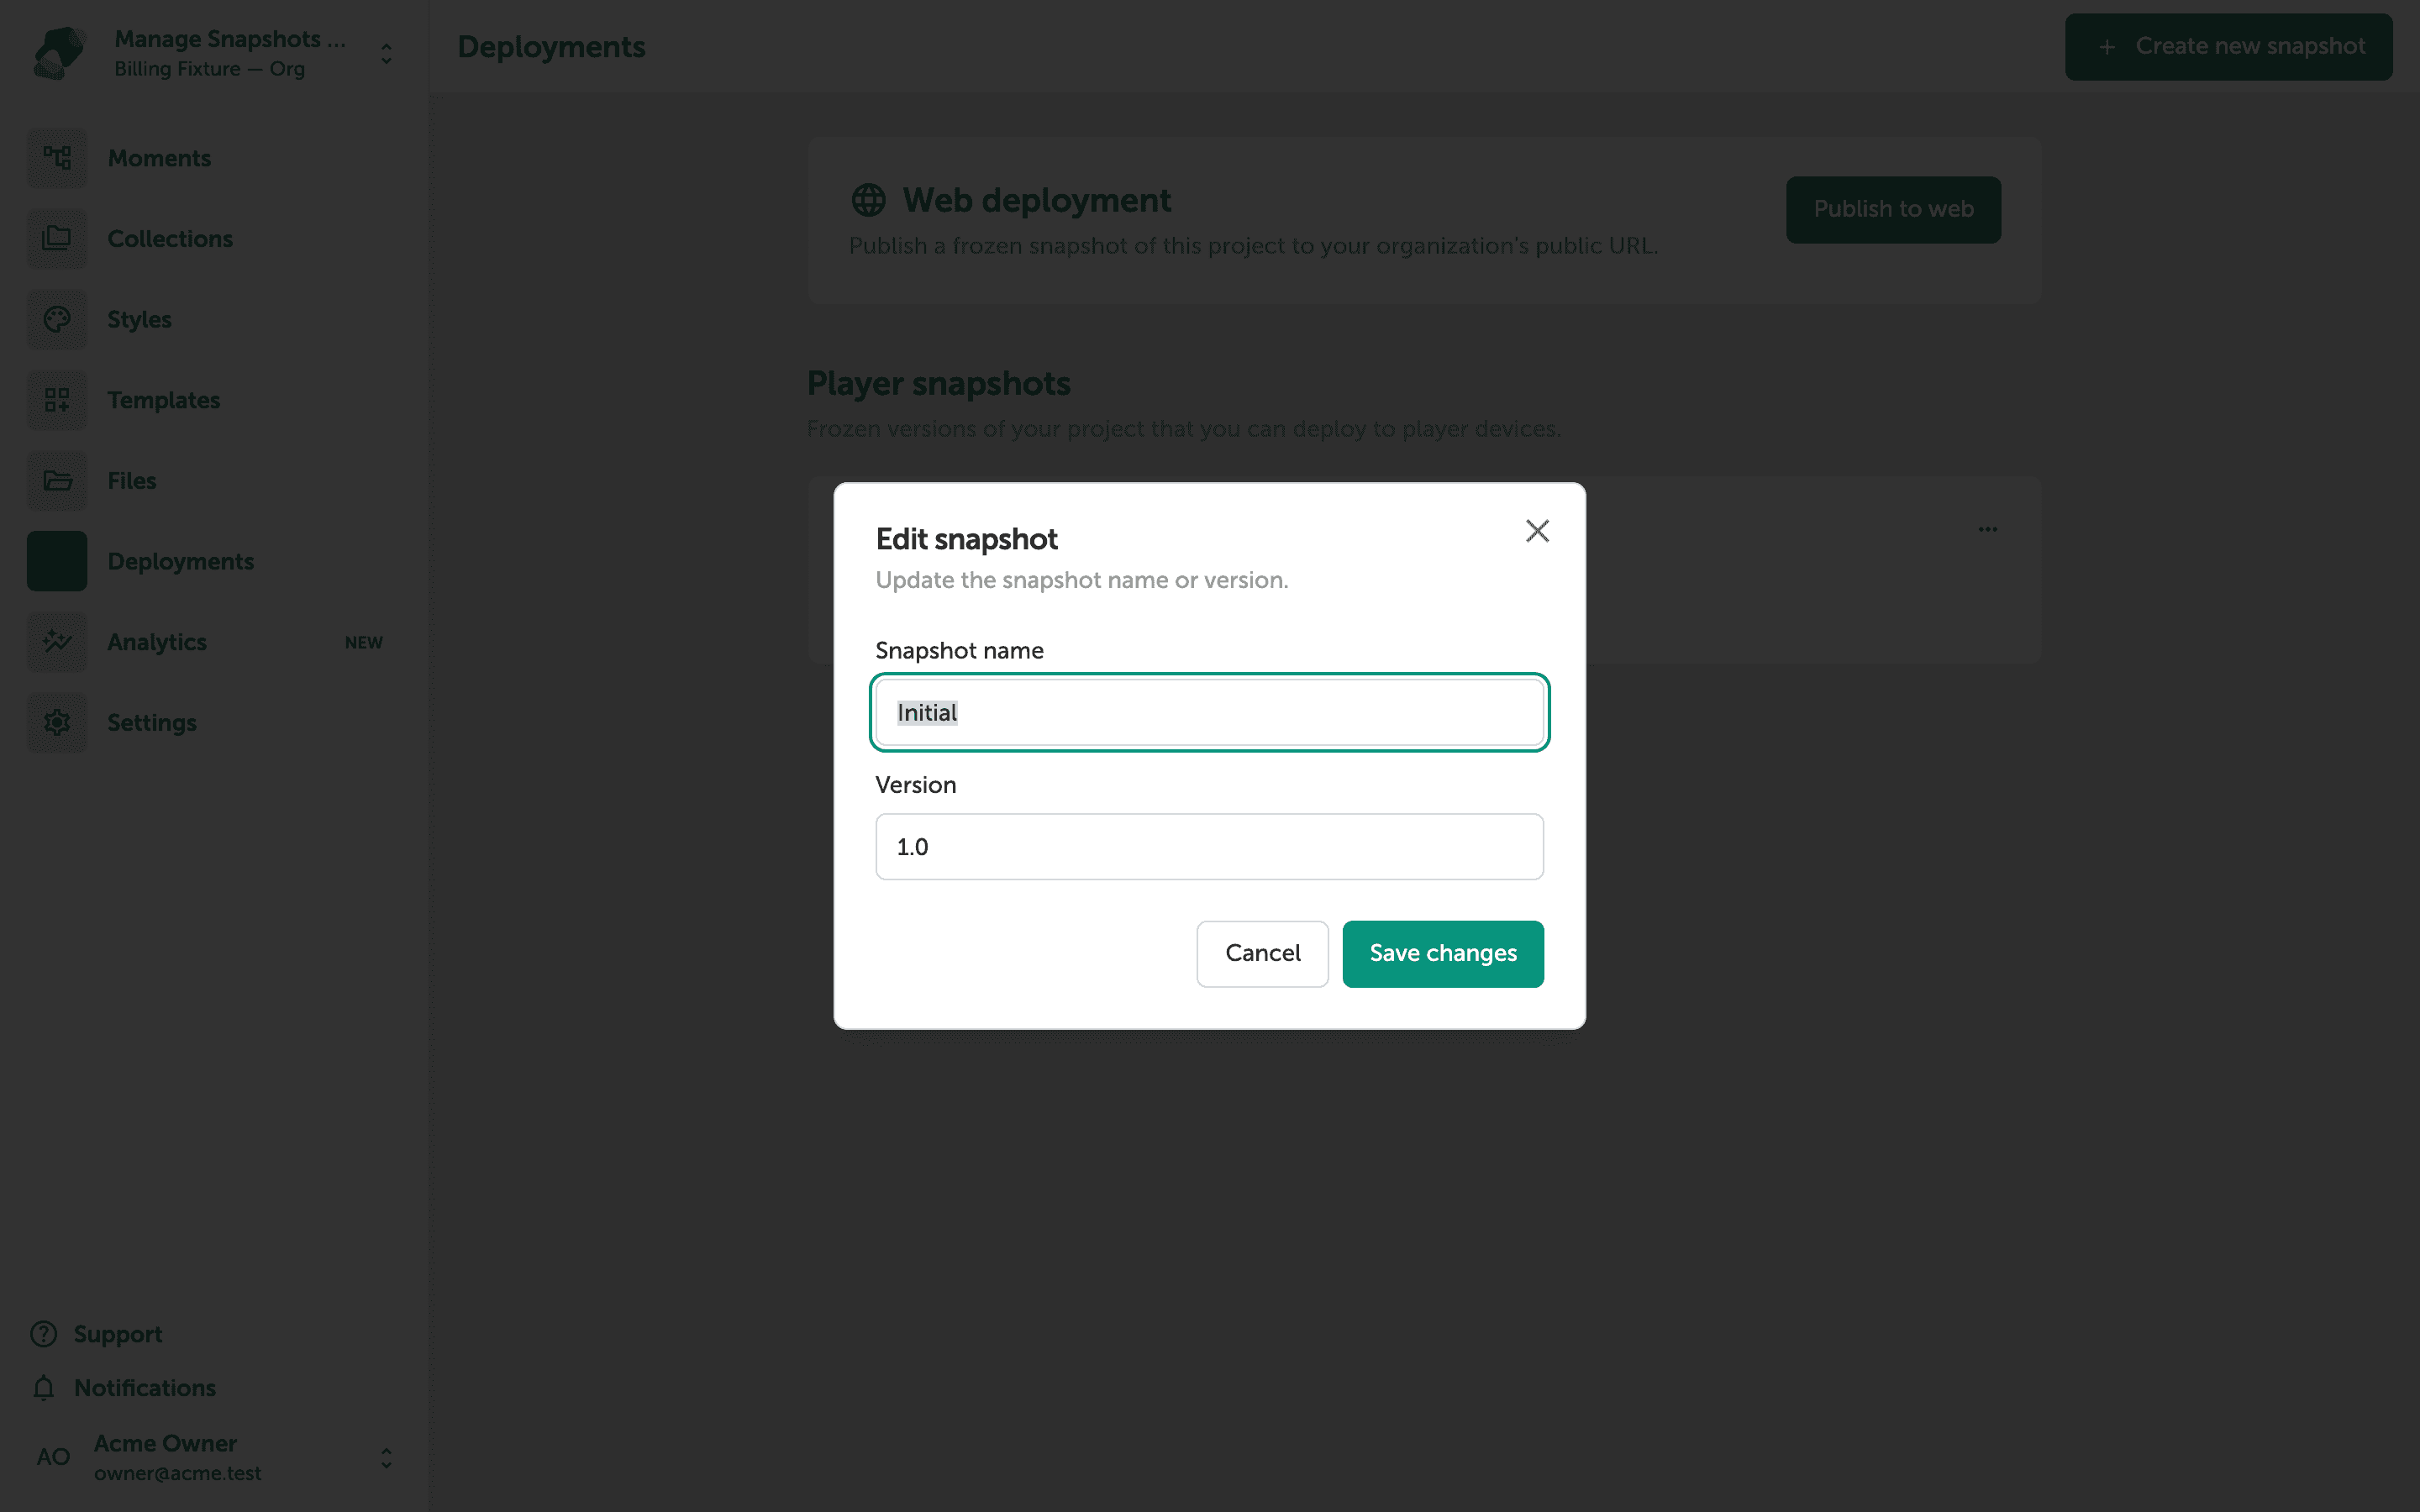Click the Publish to web button
The width and height of the screenshot is (2420, 1512).
click(1893, 210)
